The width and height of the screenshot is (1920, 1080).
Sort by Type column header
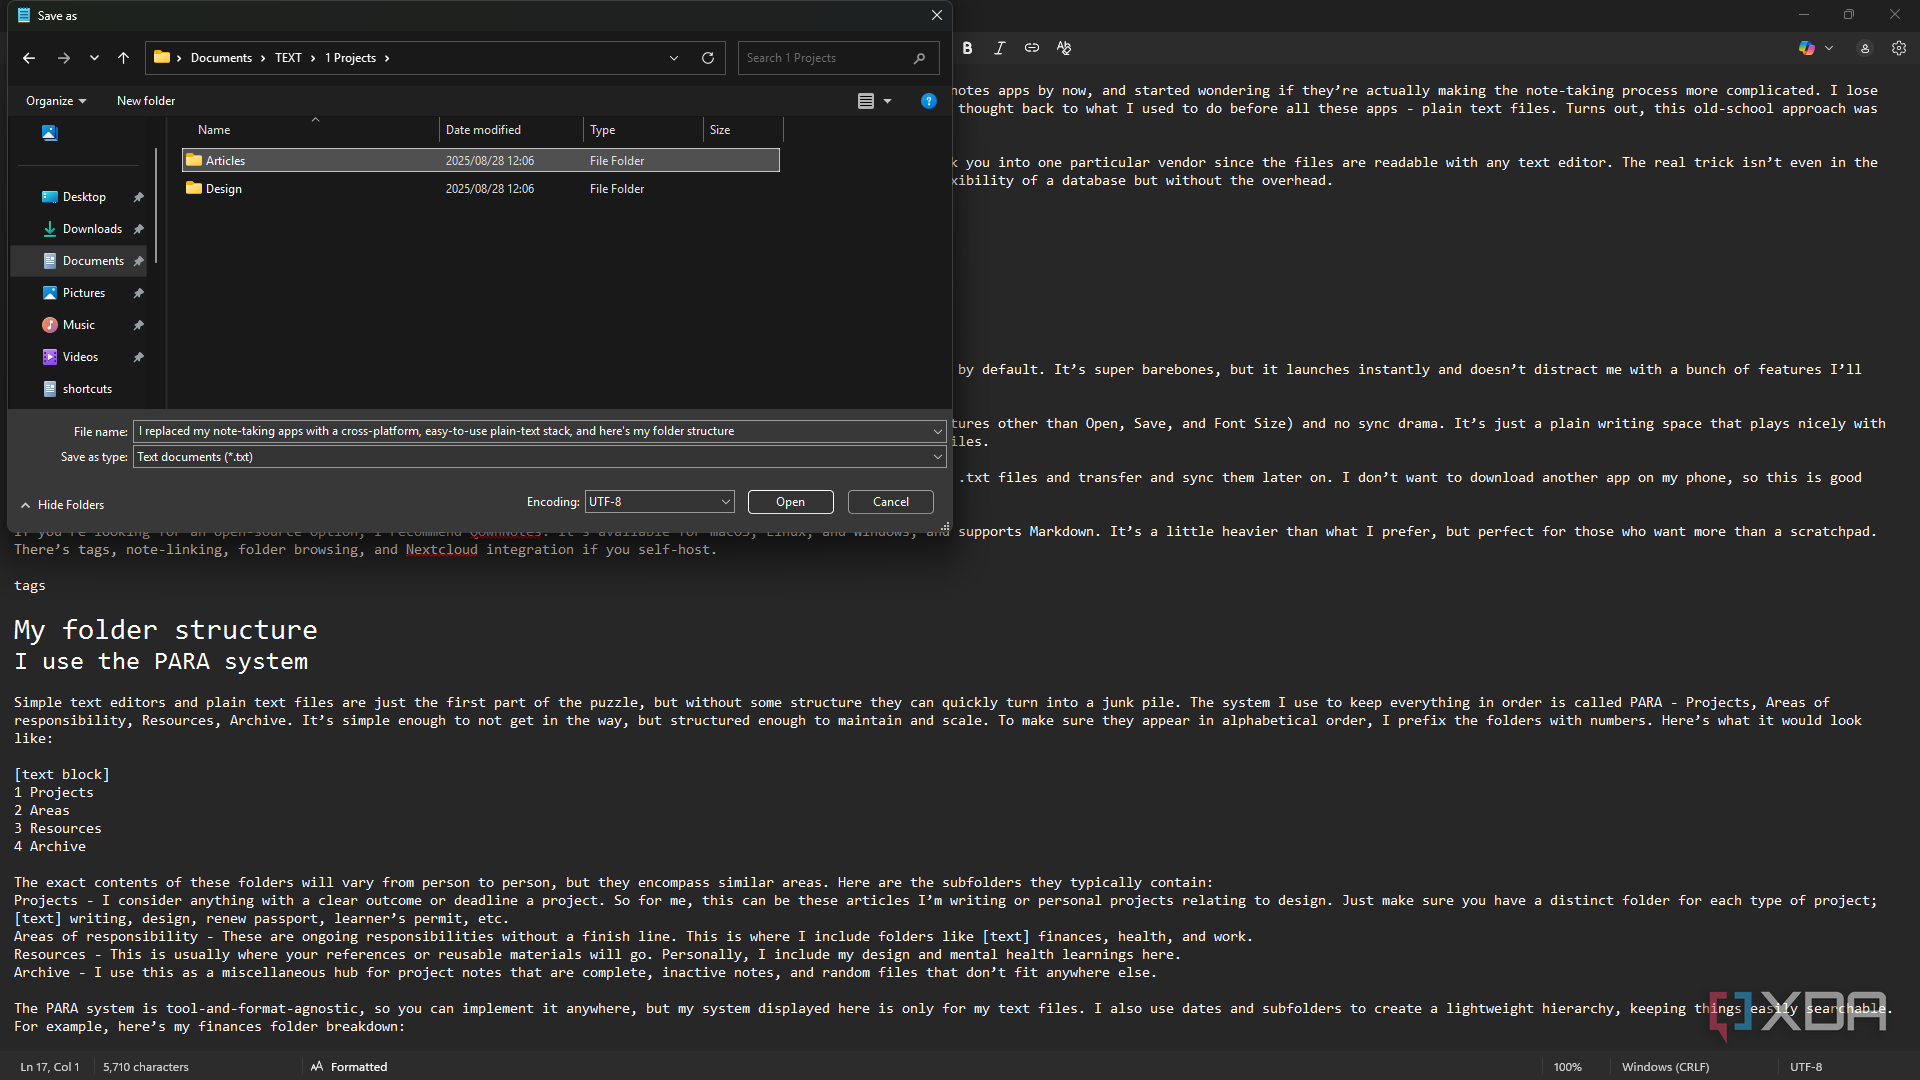643,130
